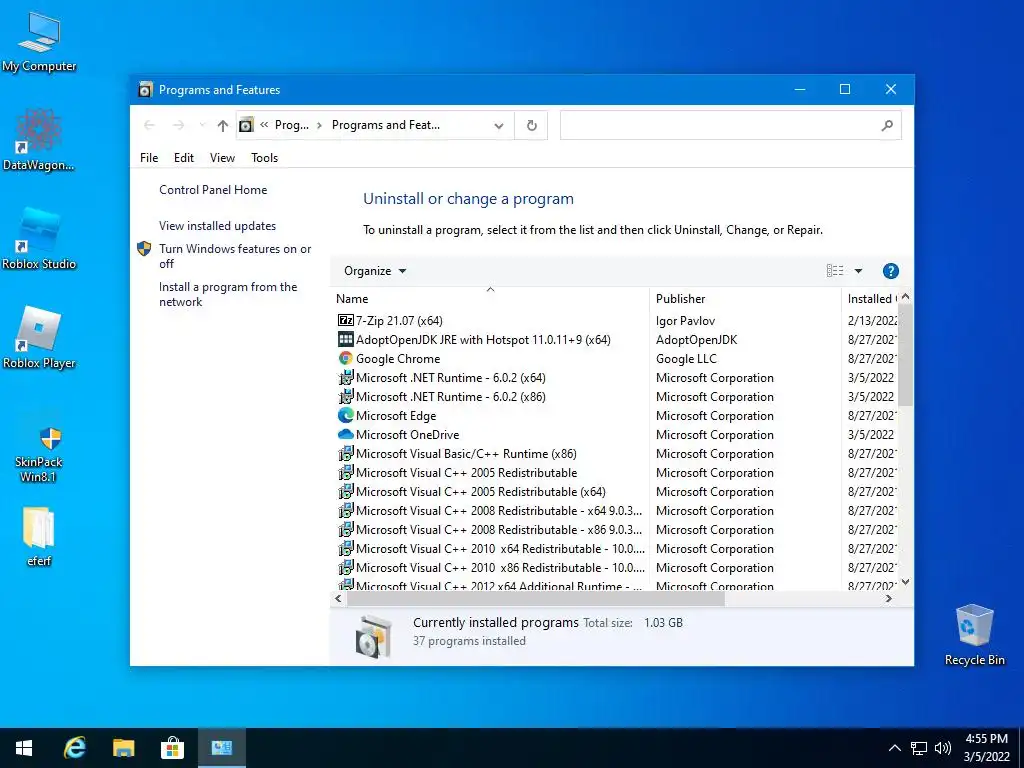Click the volume speaker tray icon
The height and width of the screenshot is (768, 1024).
(x=942, y=748)
